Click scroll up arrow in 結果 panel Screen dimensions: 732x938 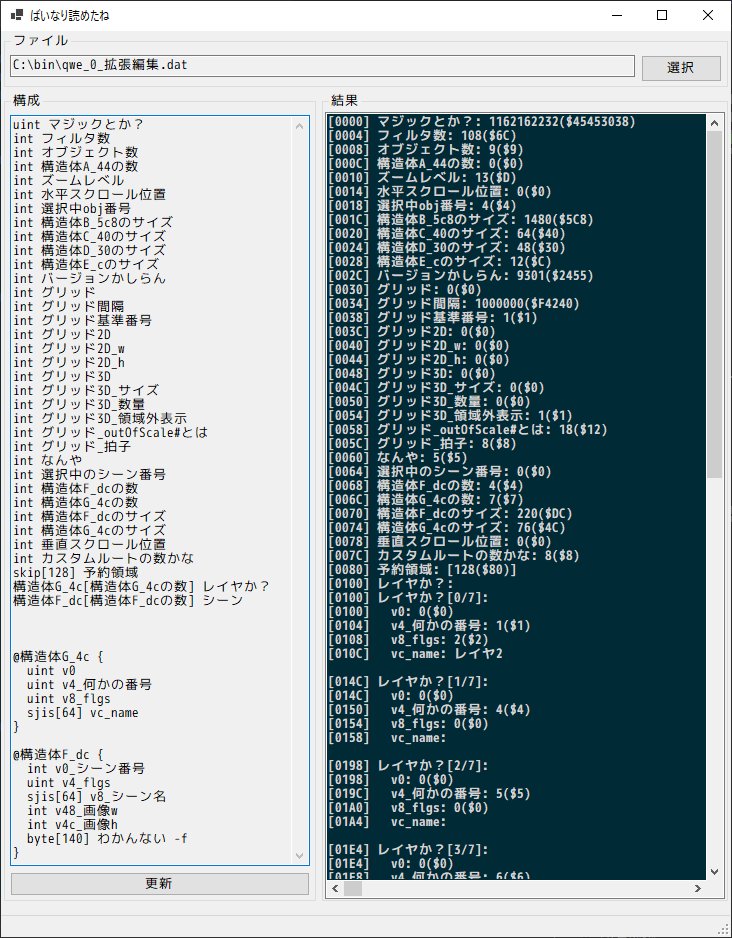click(715, 123)
